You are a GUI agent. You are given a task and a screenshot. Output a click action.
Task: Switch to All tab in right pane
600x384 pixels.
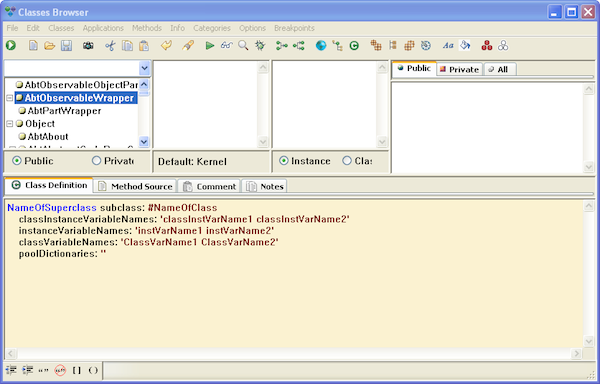500,69
